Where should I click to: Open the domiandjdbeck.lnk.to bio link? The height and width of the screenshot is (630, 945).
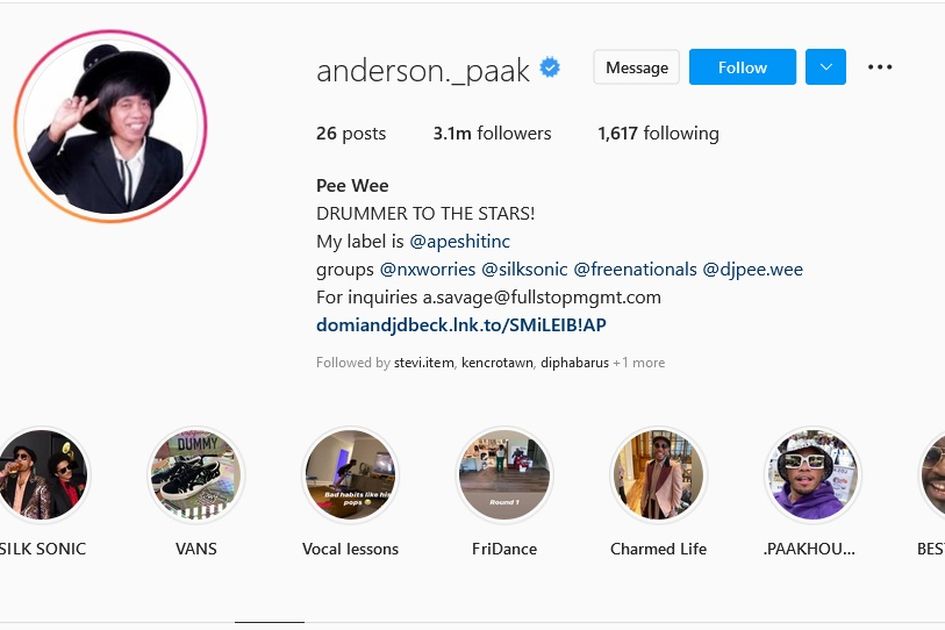[x=461, y=326]
